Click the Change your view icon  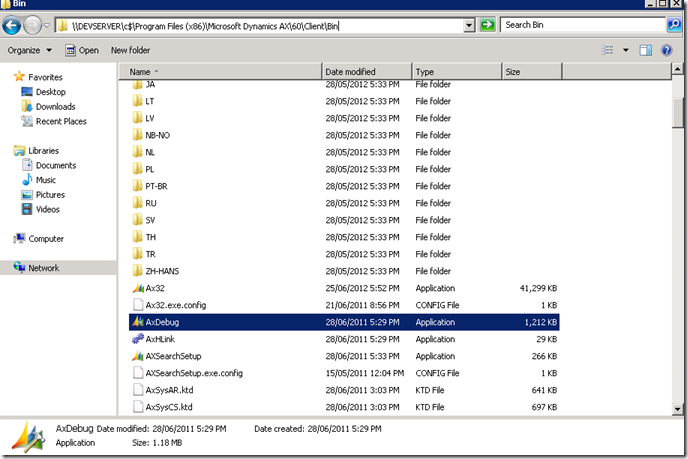[x=607, y=50]
